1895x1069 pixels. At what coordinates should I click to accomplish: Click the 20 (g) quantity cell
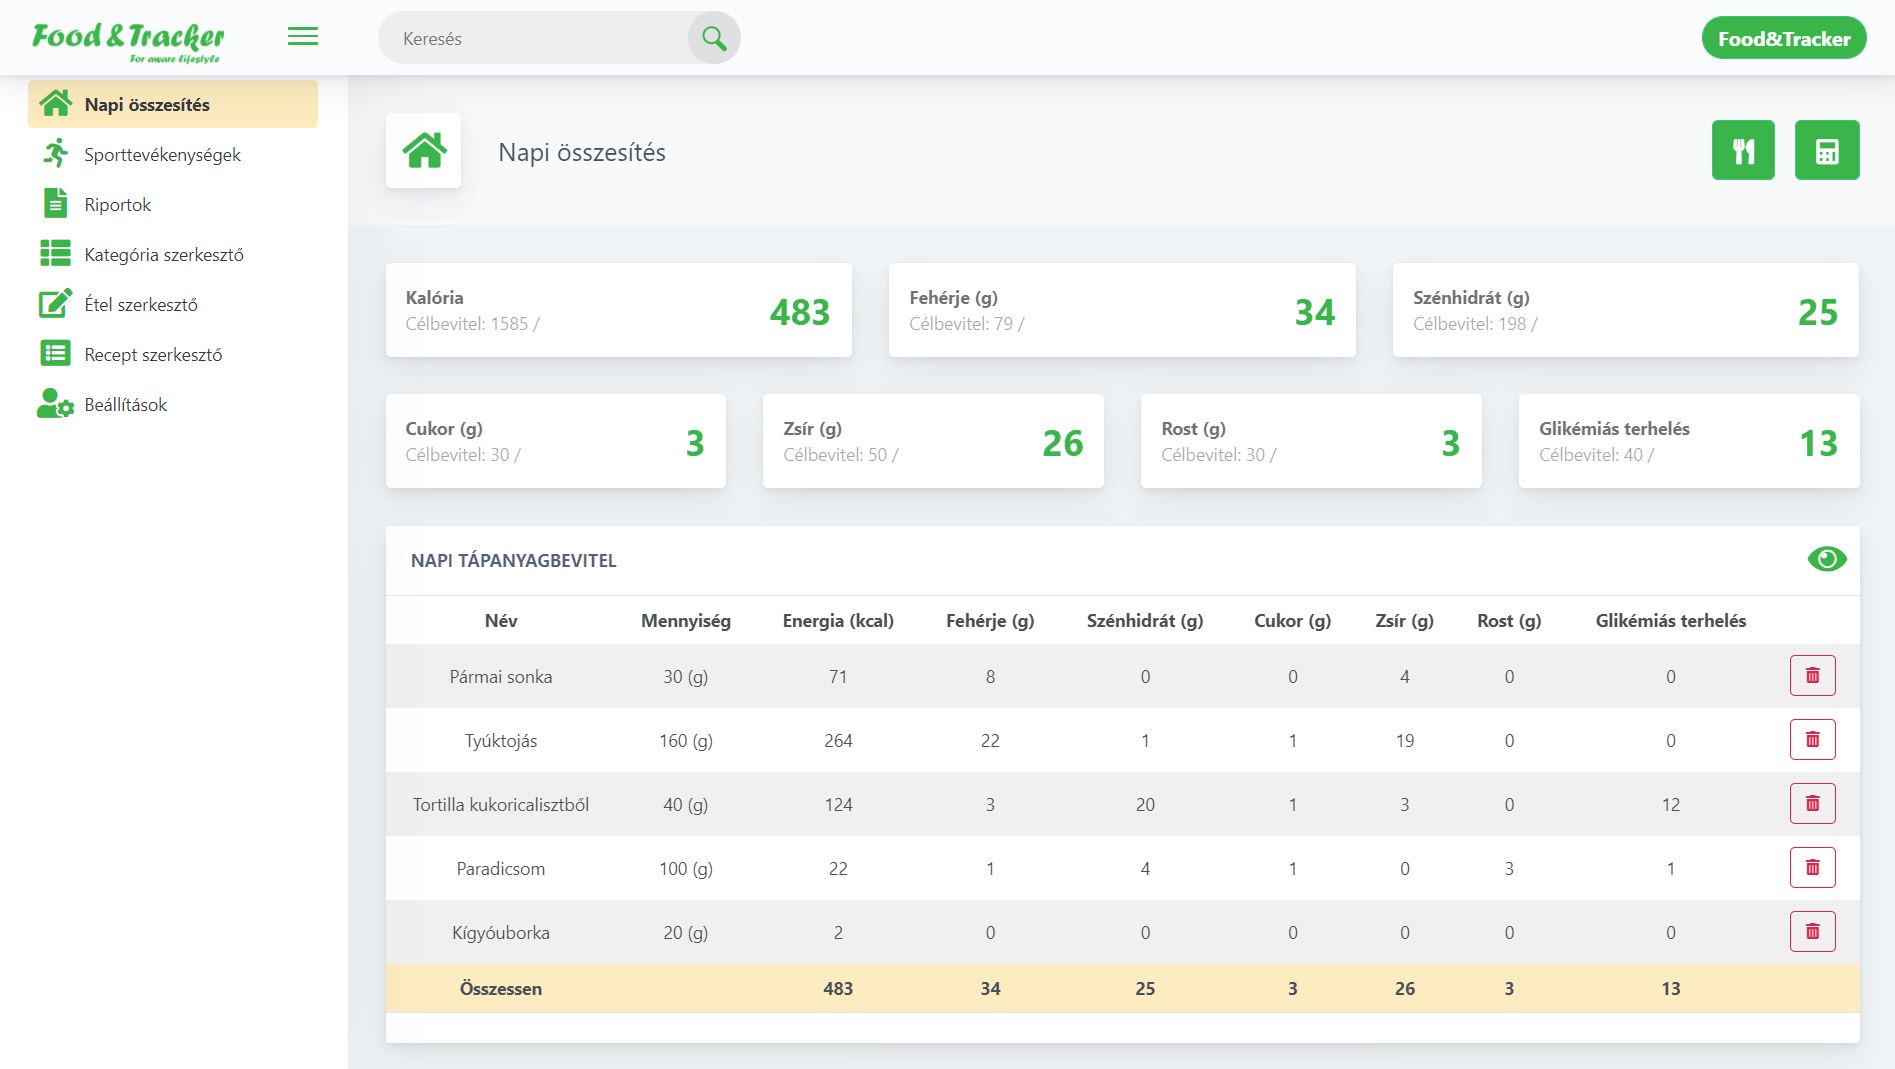click(686, 932)
